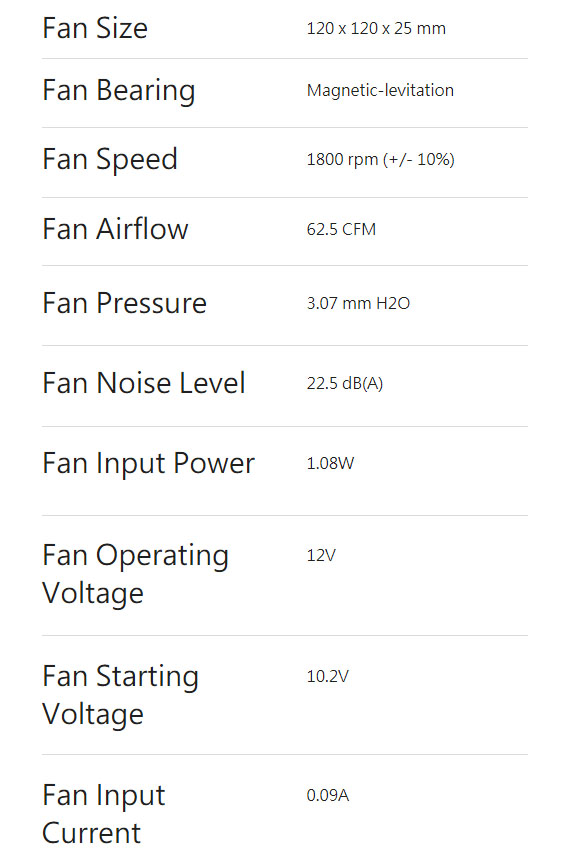Select the 10.2V value
The width and height of the screenshot is (570, 852).
(328, 676)
